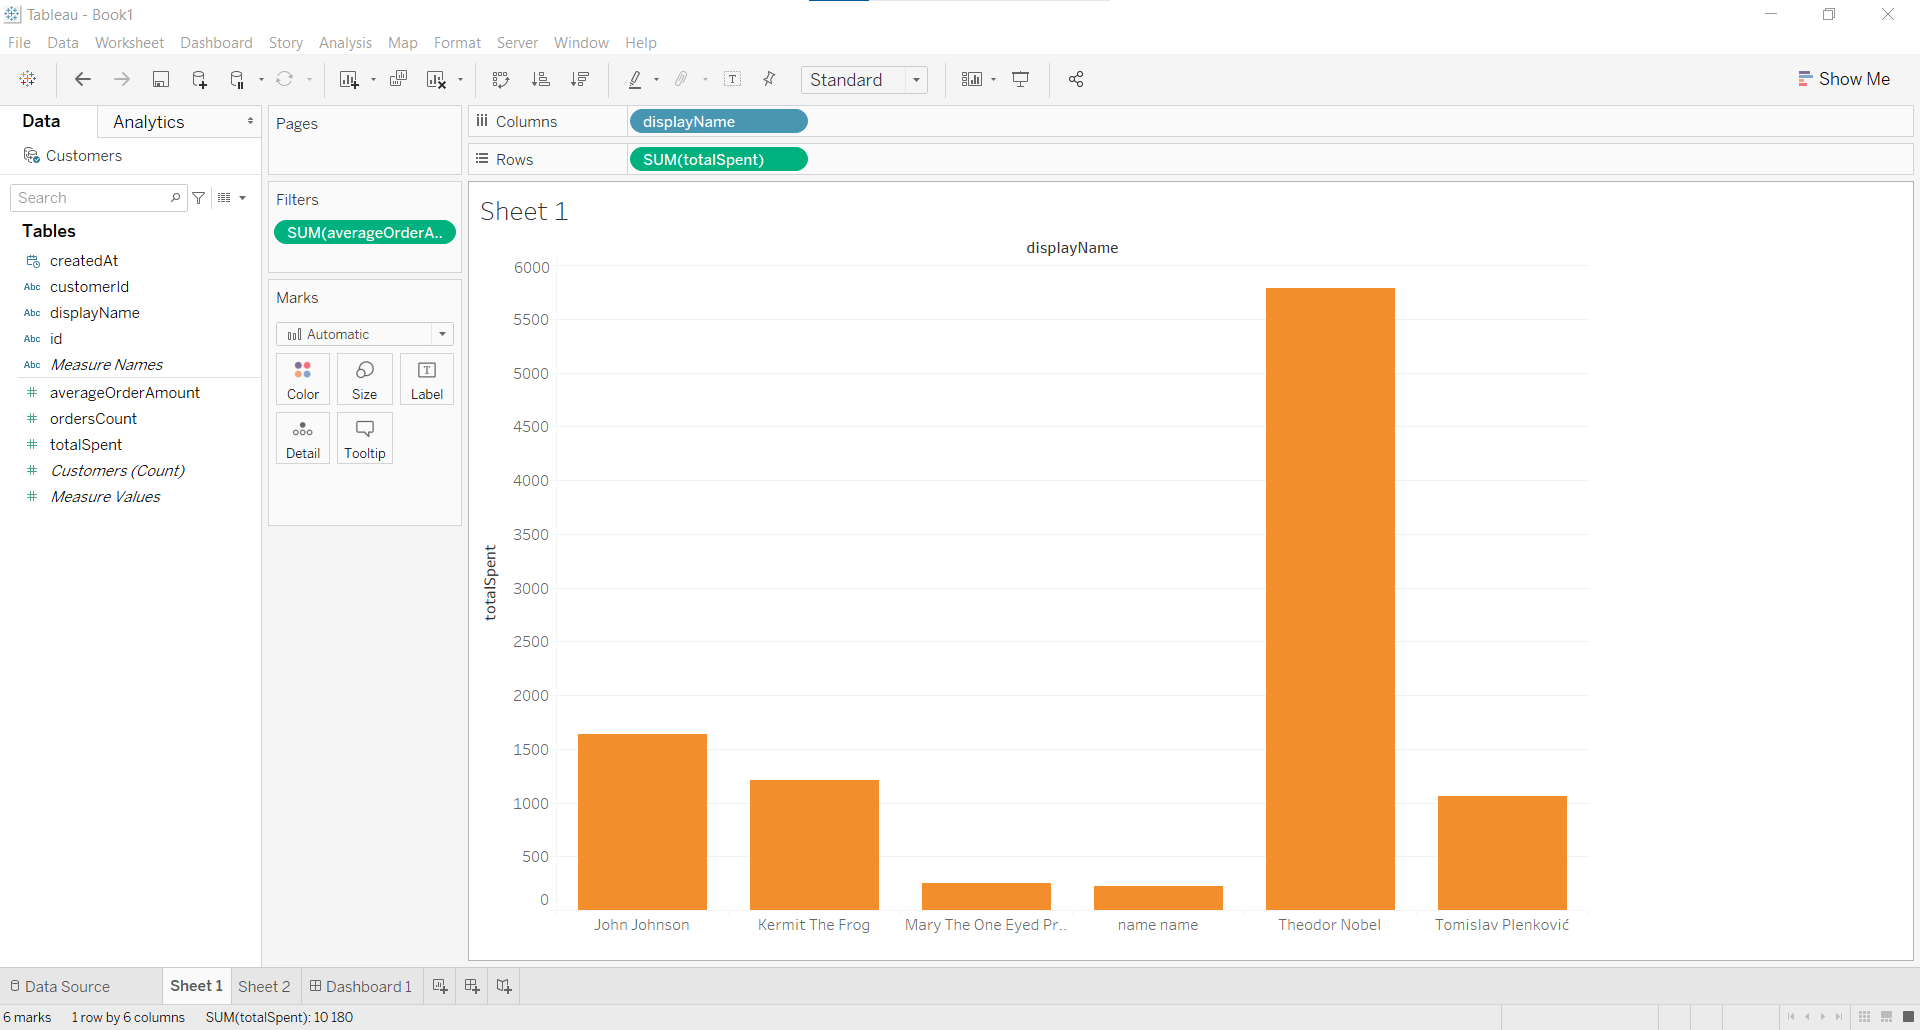Sort marks ascending using toolbar icon
This screenshot has height=1030, width=1920.
coord(541,79)
